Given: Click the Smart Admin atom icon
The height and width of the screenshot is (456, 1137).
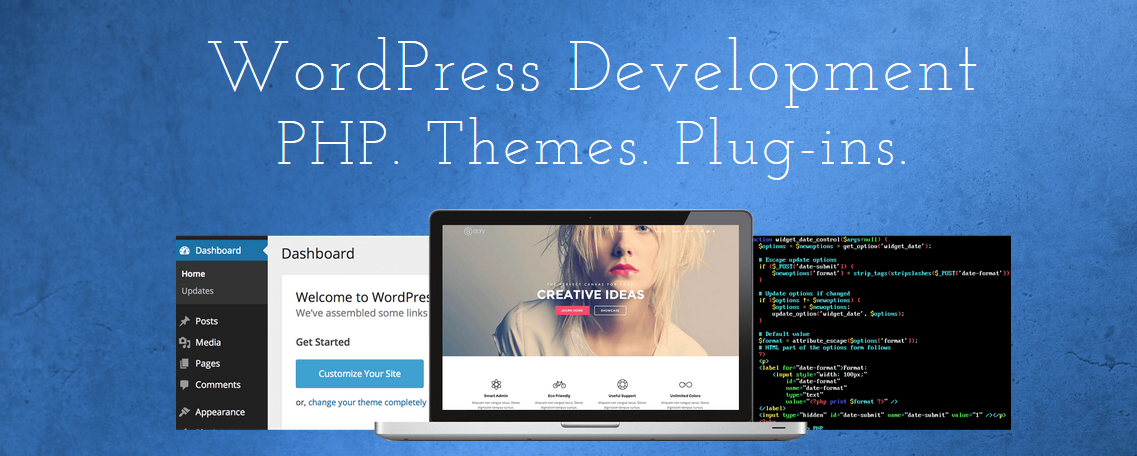Looking at the screenshot, I should tap(496, 384).
